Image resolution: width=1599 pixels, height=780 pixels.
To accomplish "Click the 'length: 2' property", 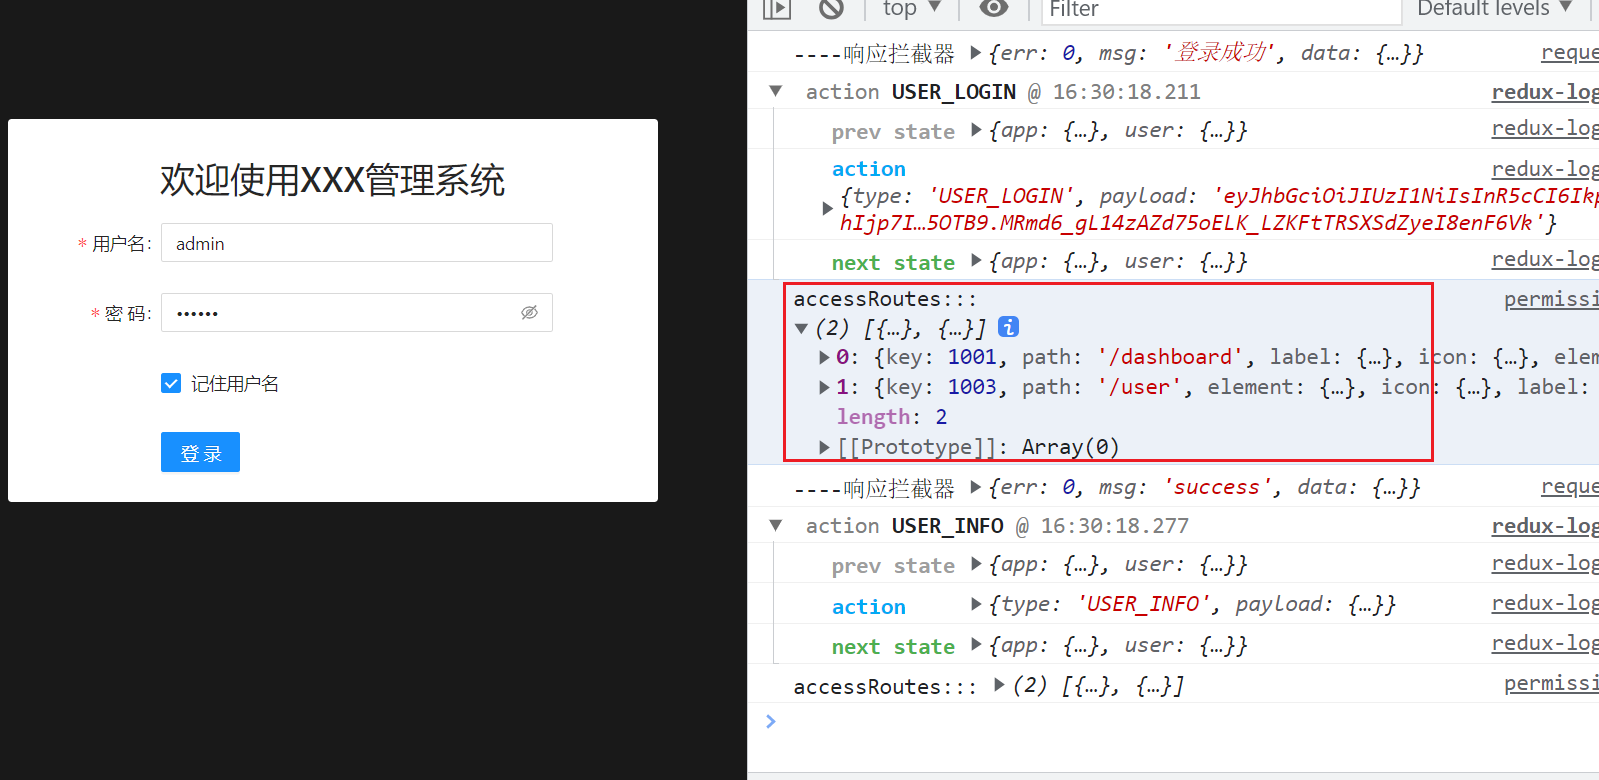I will point(892,417).
